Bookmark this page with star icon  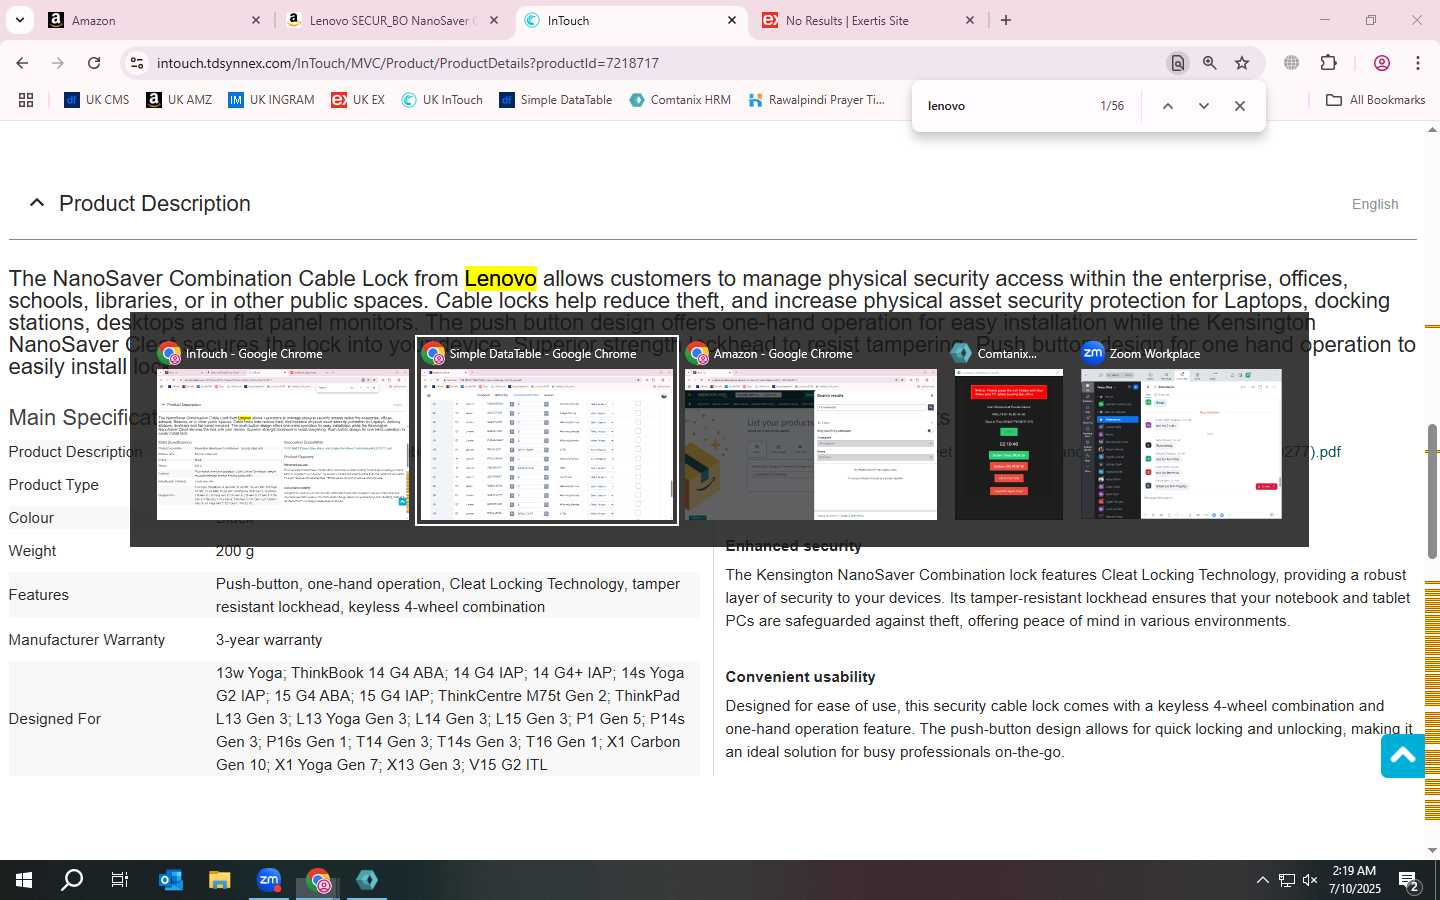click(x=1242, y=63)
